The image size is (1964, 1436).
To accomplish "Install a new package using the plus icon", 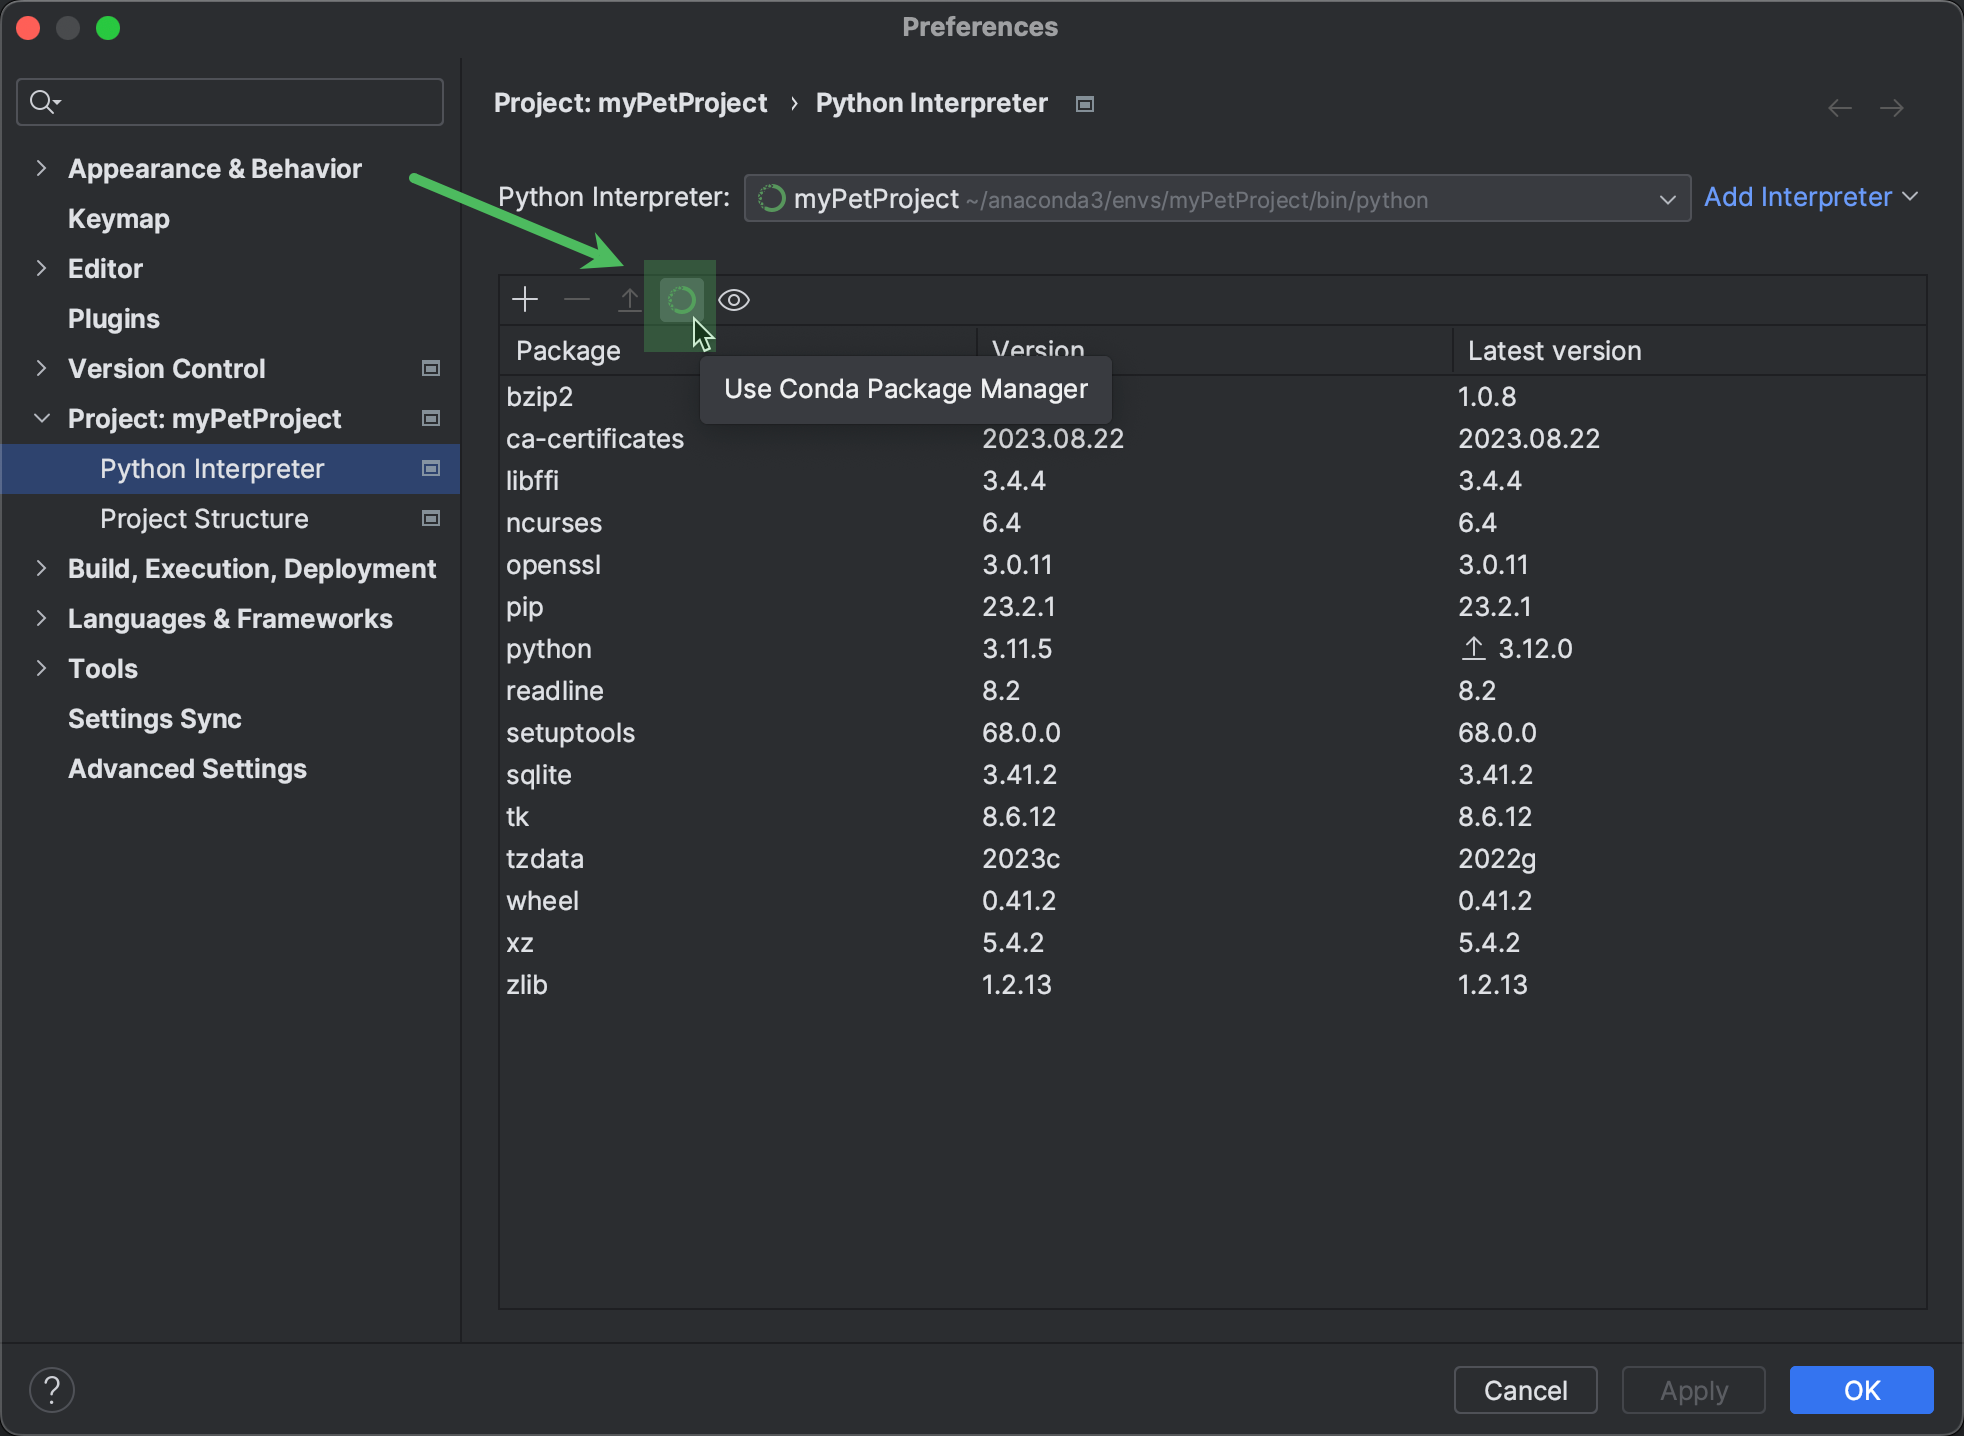I will (524, 299).
